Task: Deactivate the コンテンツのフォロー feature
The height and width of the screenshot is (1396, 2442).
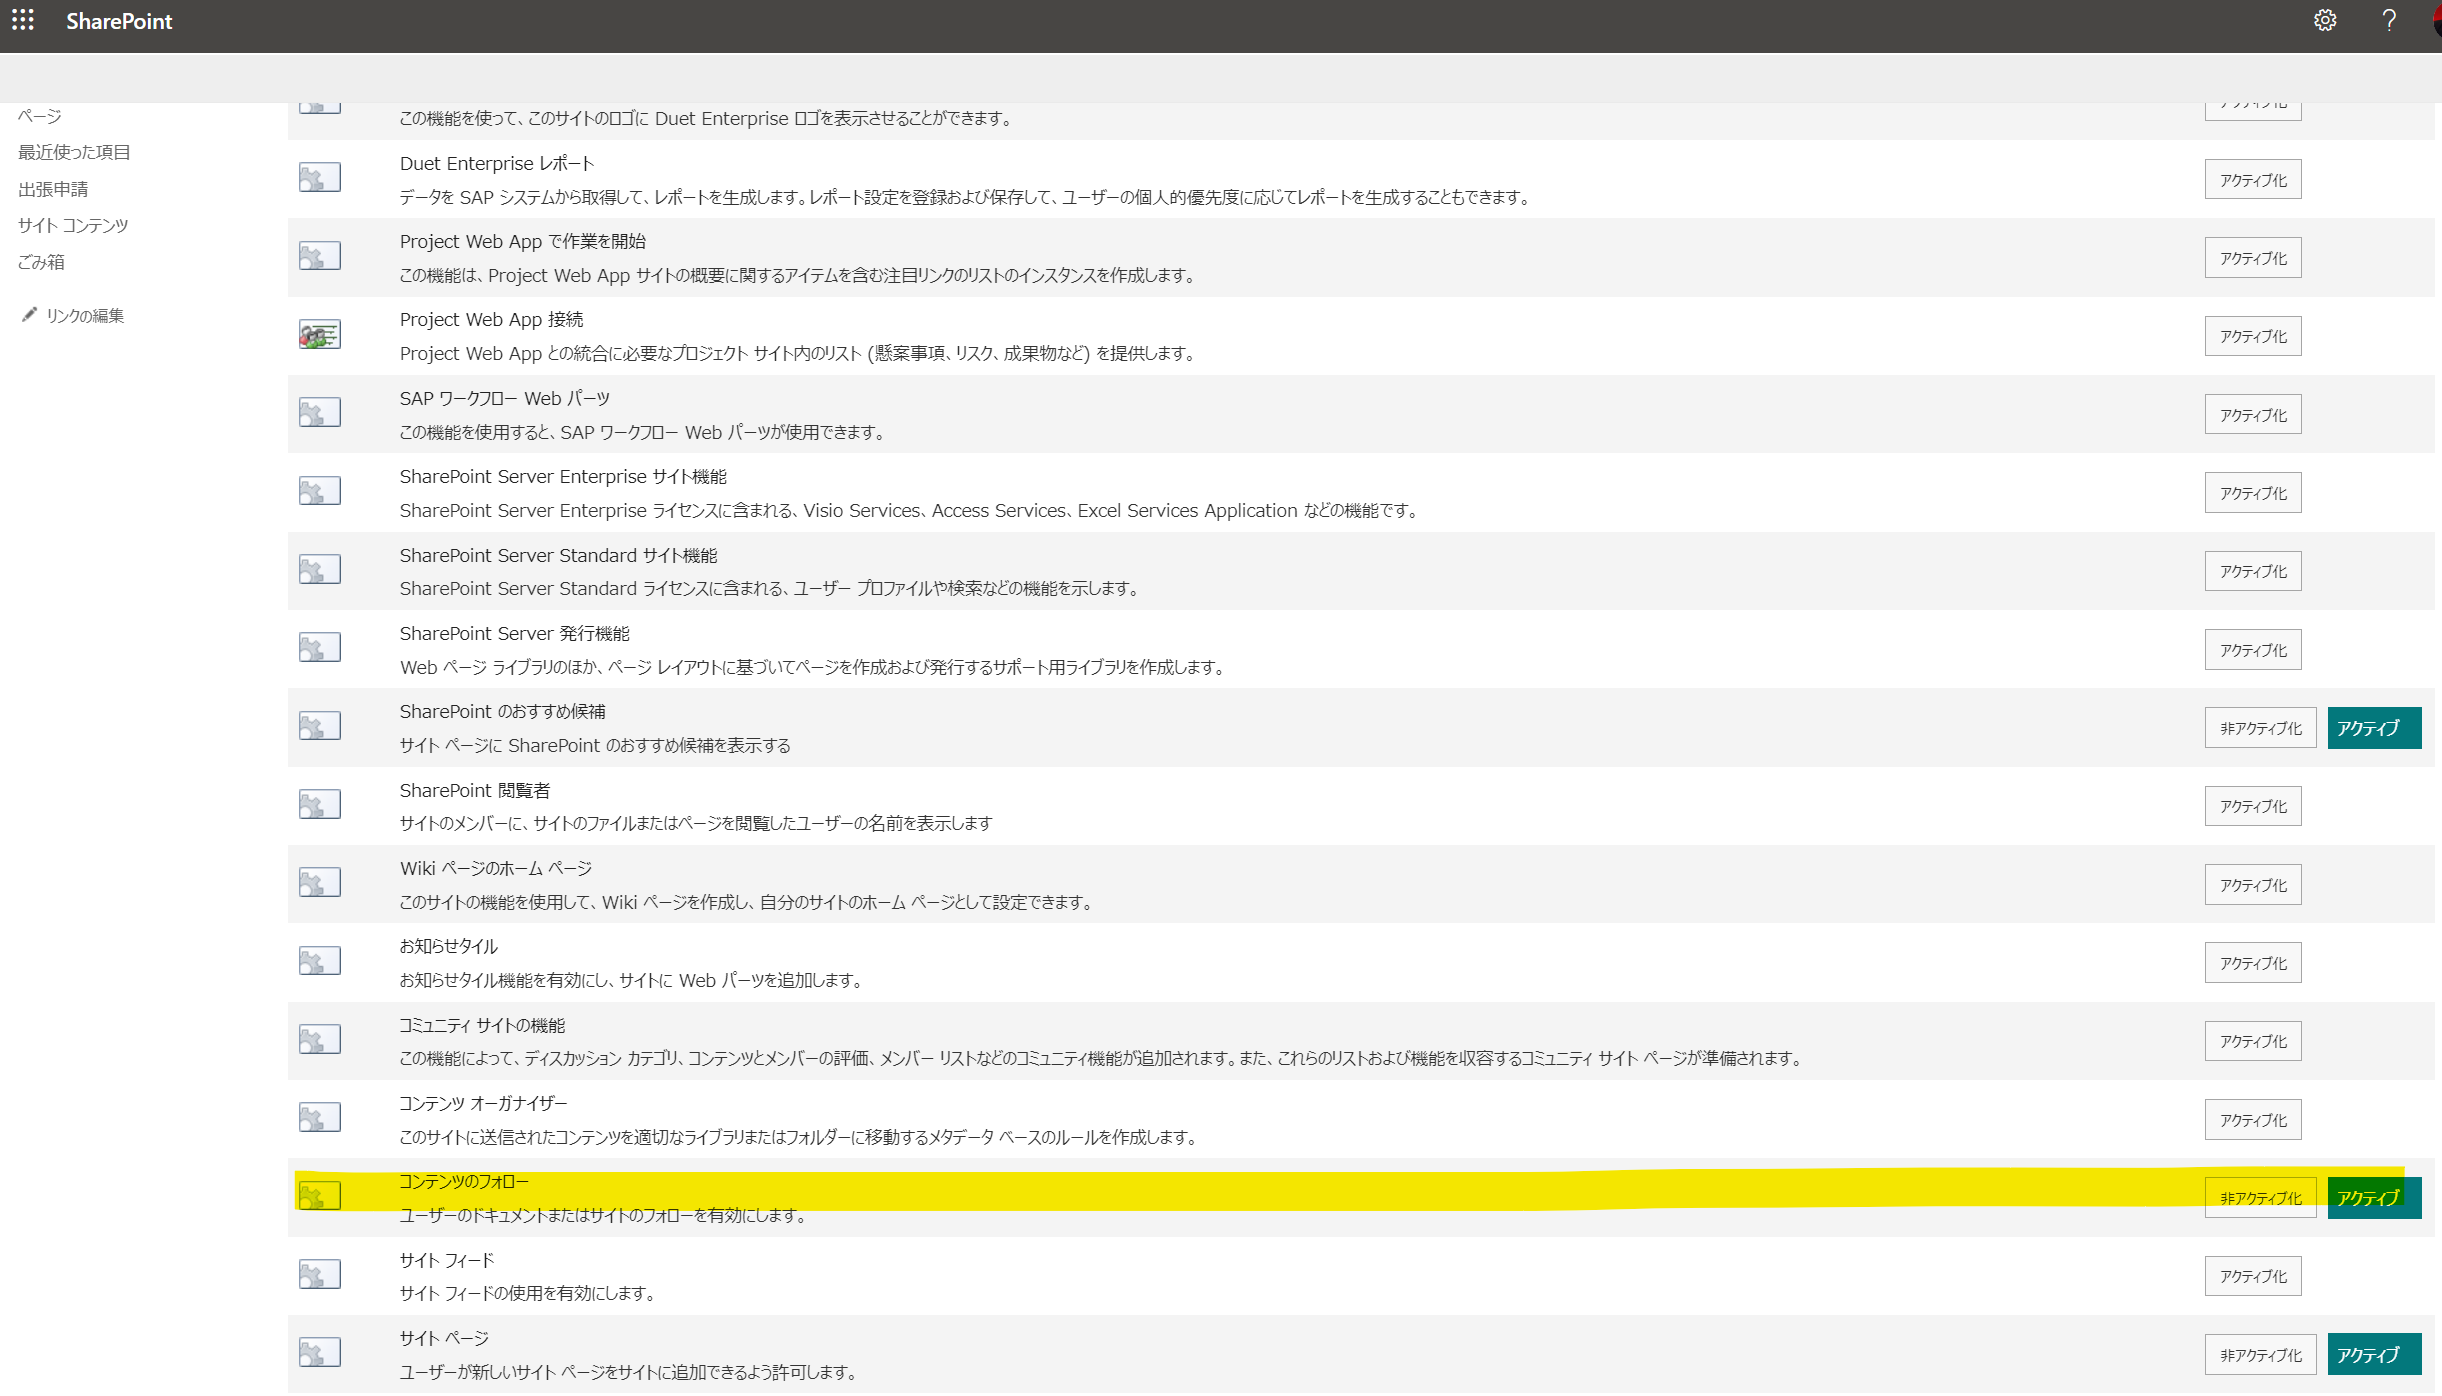Action: pos(2260,1198)
